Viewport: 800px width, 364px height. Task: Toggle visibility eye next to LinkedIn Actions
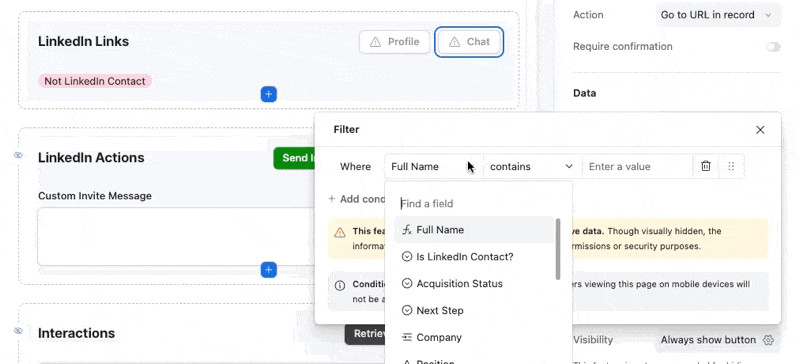(x=18, y=155)
